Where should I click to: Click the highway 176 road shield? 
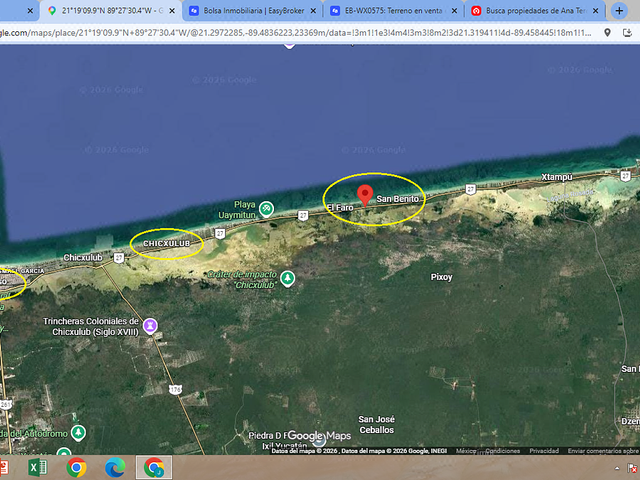pos(175,389)
